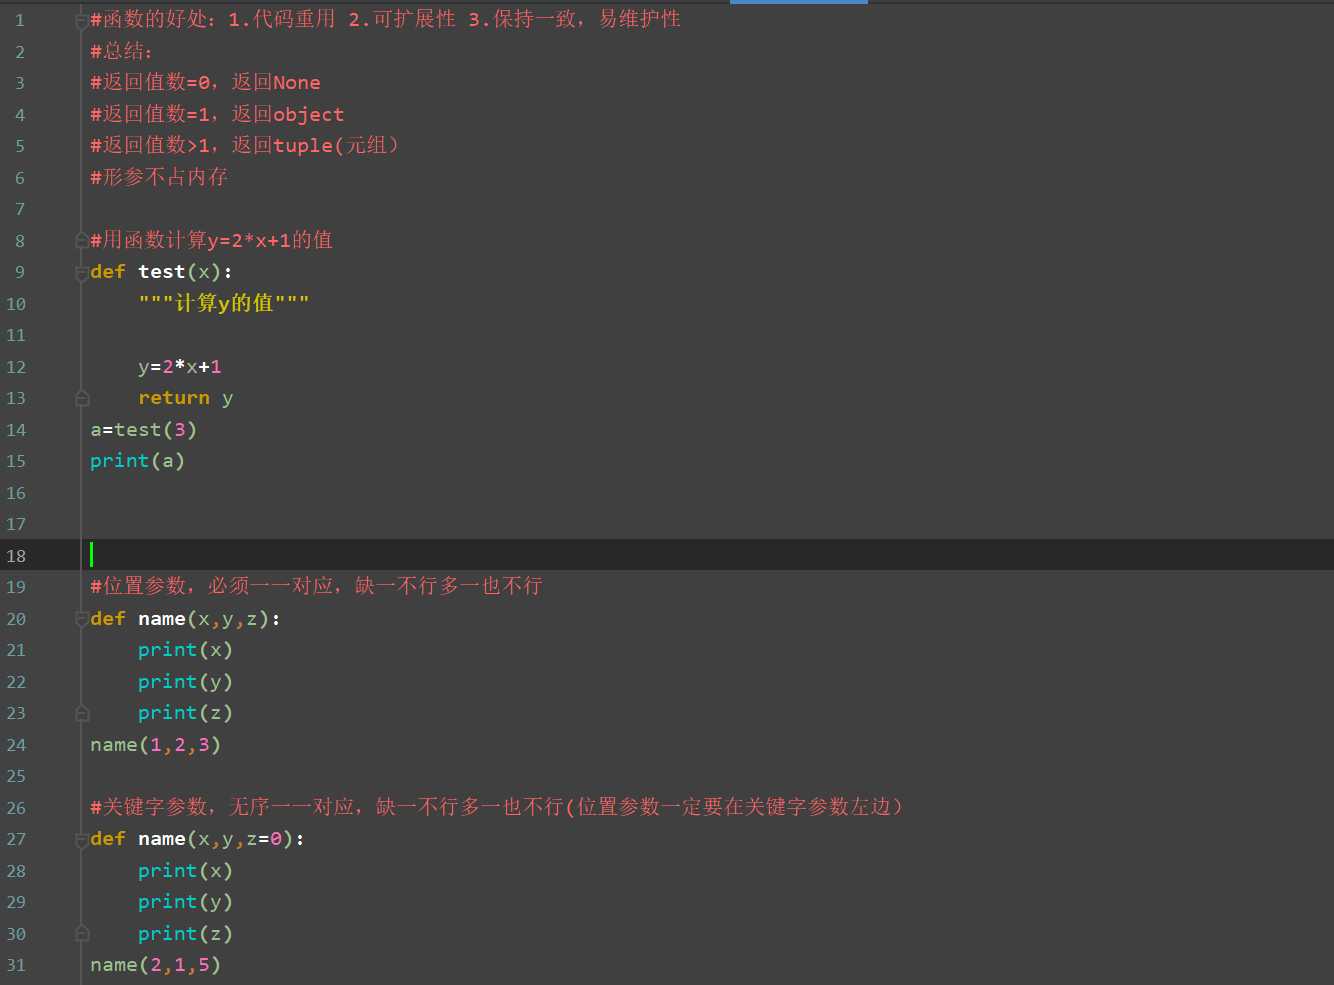Collapse the fold marker beside line 8 comment

(82, 241)
